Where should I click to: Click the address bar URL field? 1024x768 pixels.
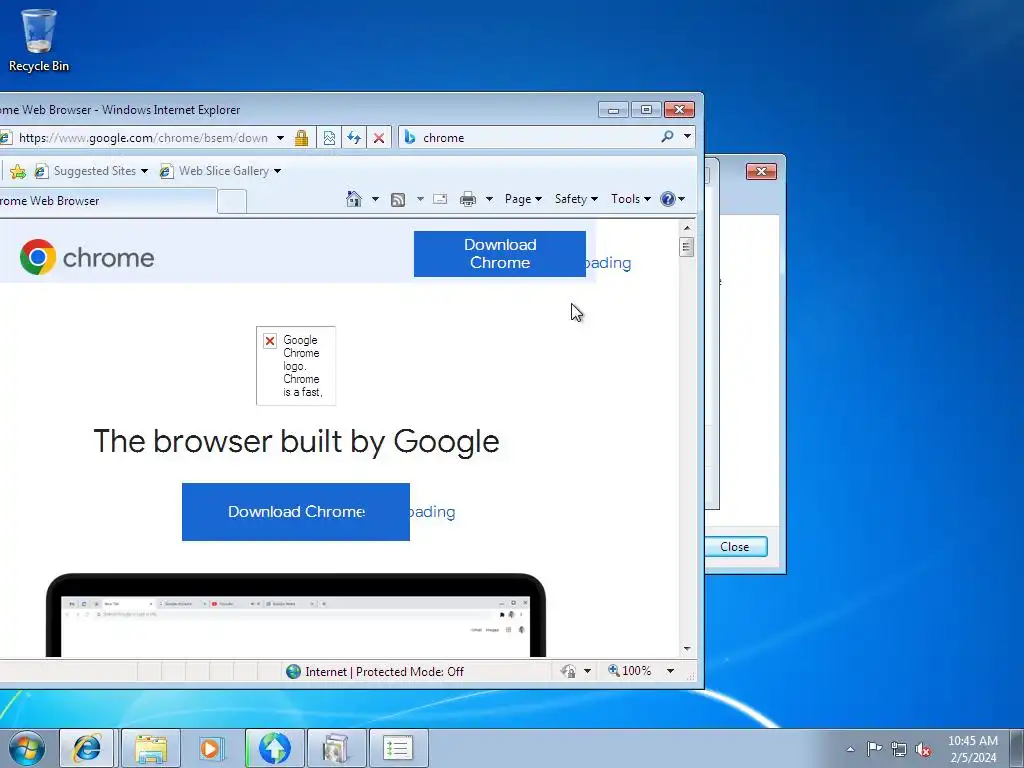click(x=142, y=138)
